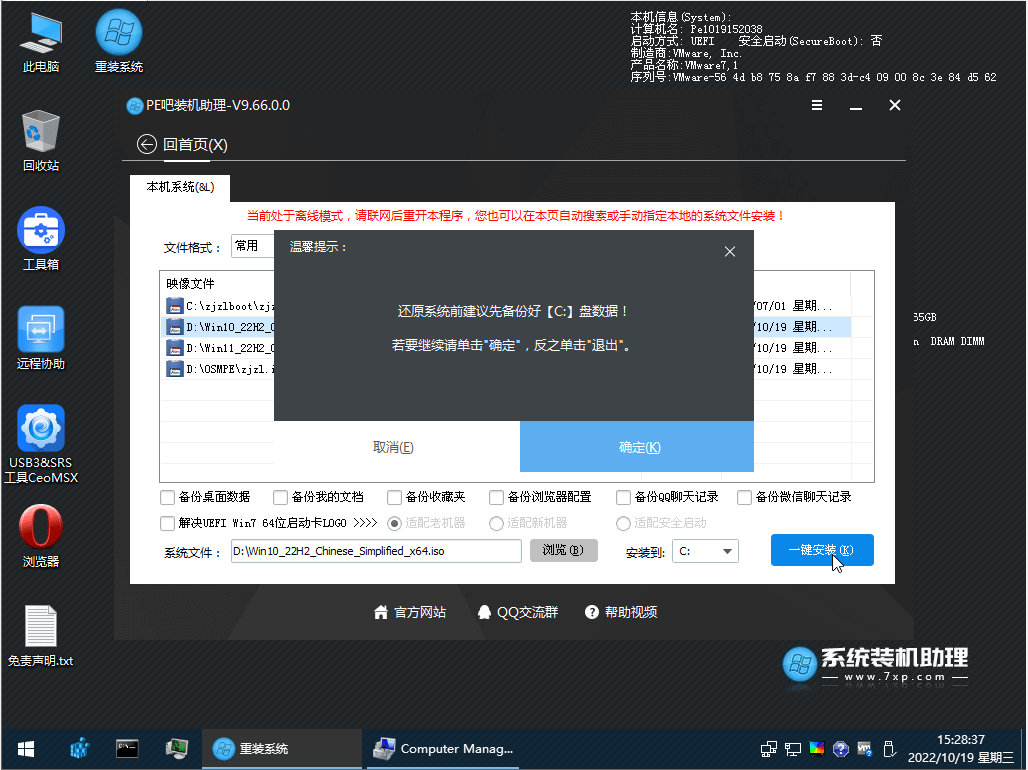Click 取消(E) to cancel the dialog

(393, 447)
